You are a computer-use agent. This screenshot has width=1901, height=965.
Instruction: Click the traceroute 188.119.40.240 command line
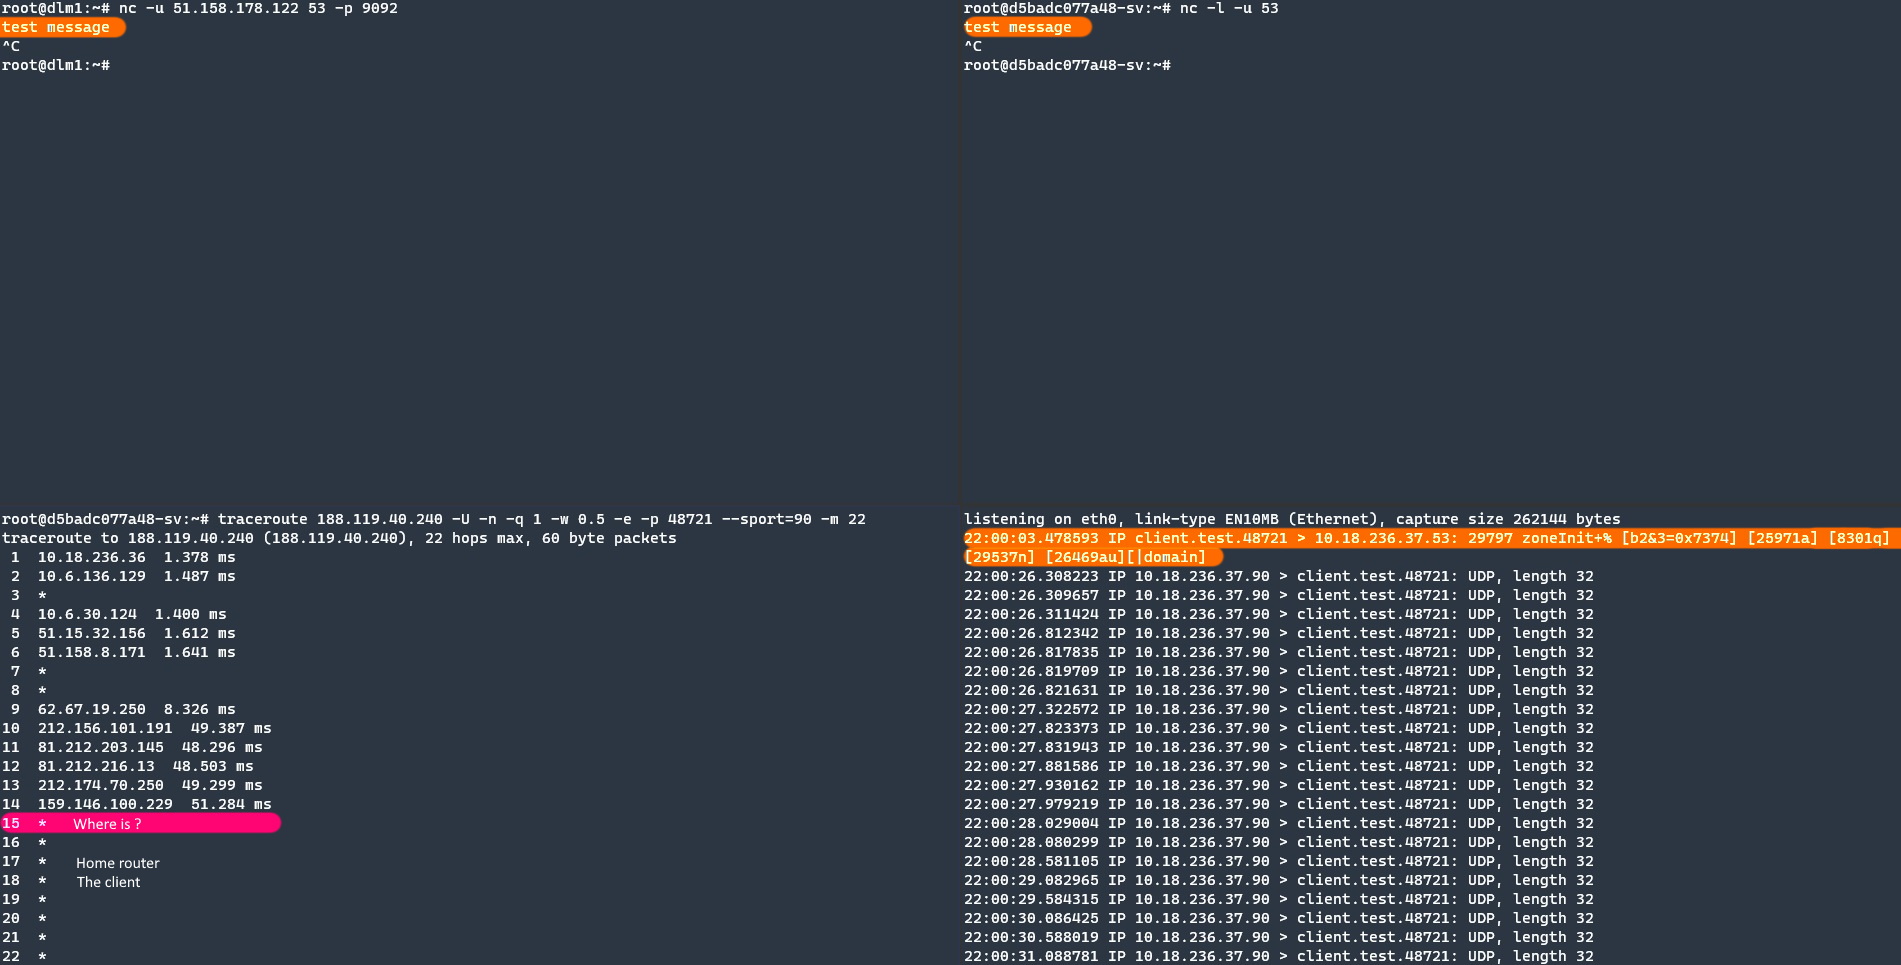point(434,519)
